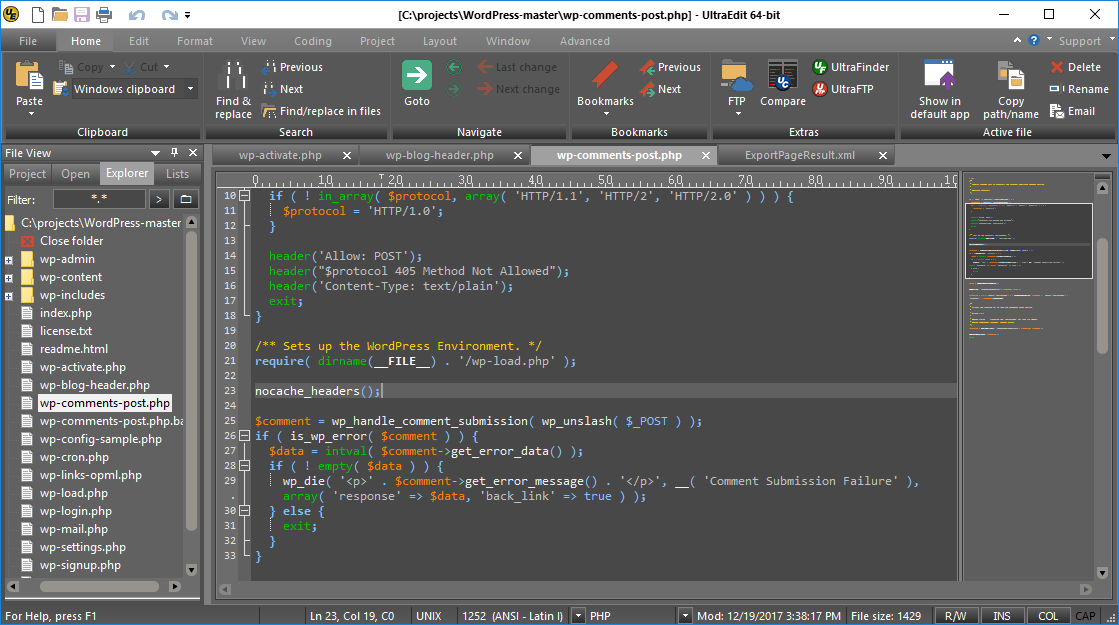Click the print icon in title bar

pyautogui.click(x=104, y=15)
